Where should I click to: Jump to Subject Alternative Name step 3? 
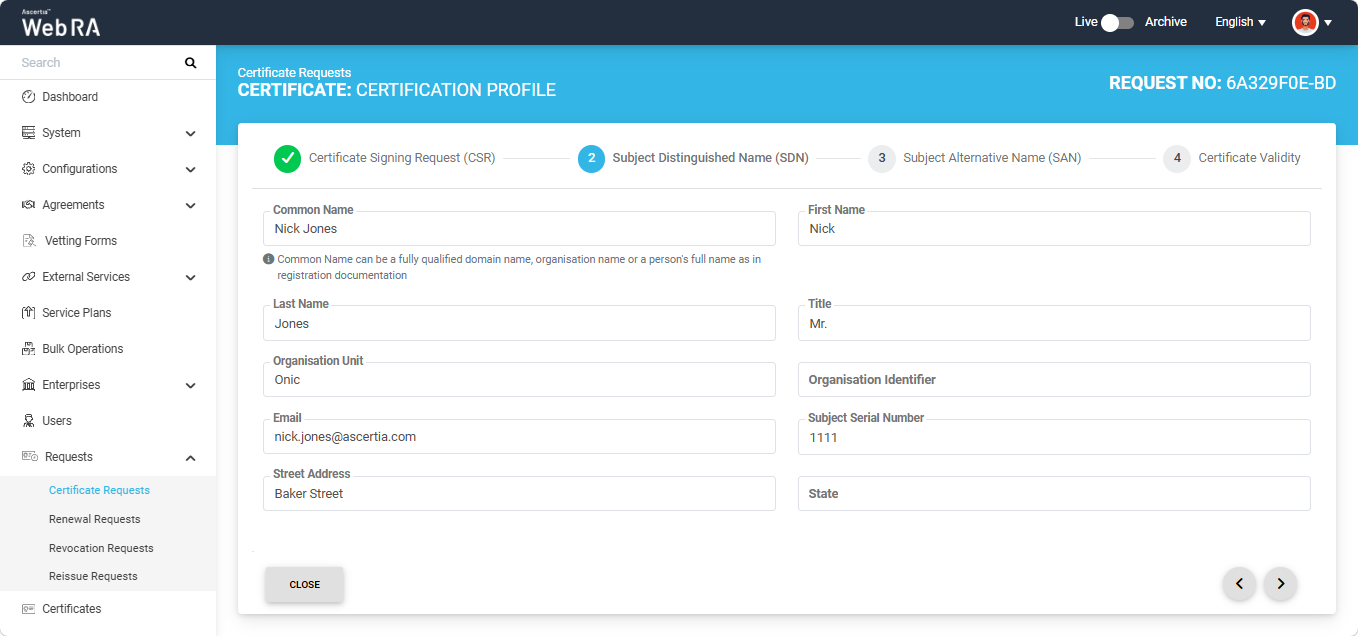[975, 158]
